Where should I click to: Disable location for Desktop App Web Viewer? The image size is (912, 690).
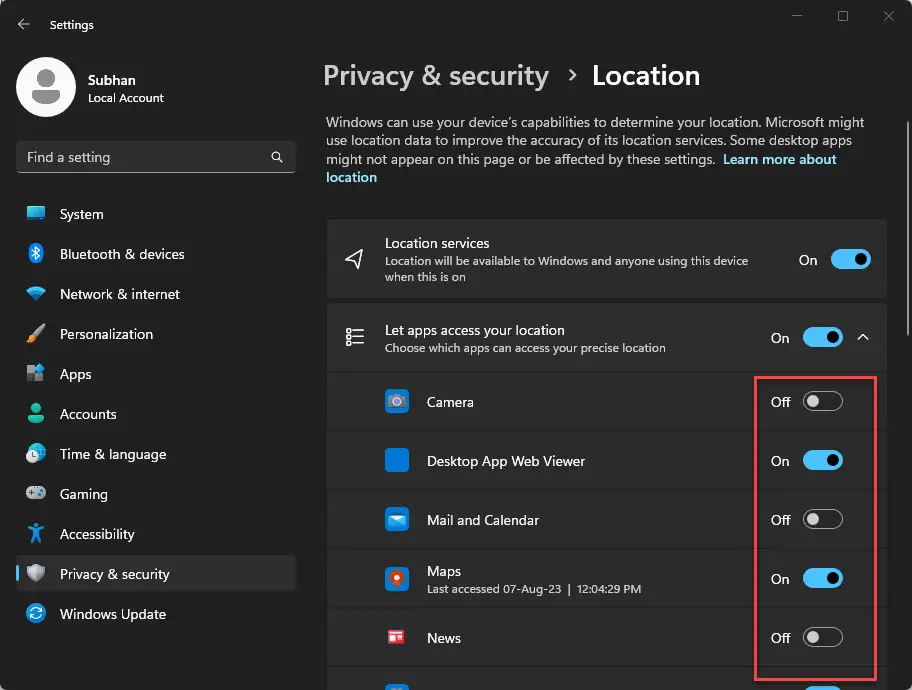coord(822,461)
